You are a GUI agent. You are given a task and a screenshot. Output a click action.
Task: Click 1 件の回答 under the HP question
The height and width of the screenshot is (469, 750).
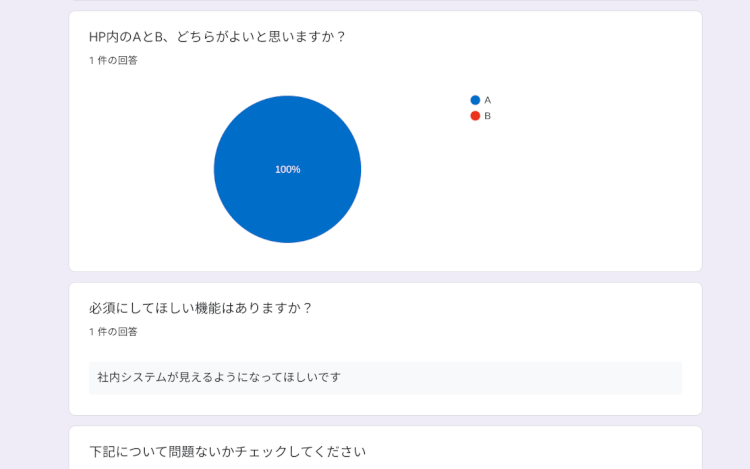[x=113, y=60]
